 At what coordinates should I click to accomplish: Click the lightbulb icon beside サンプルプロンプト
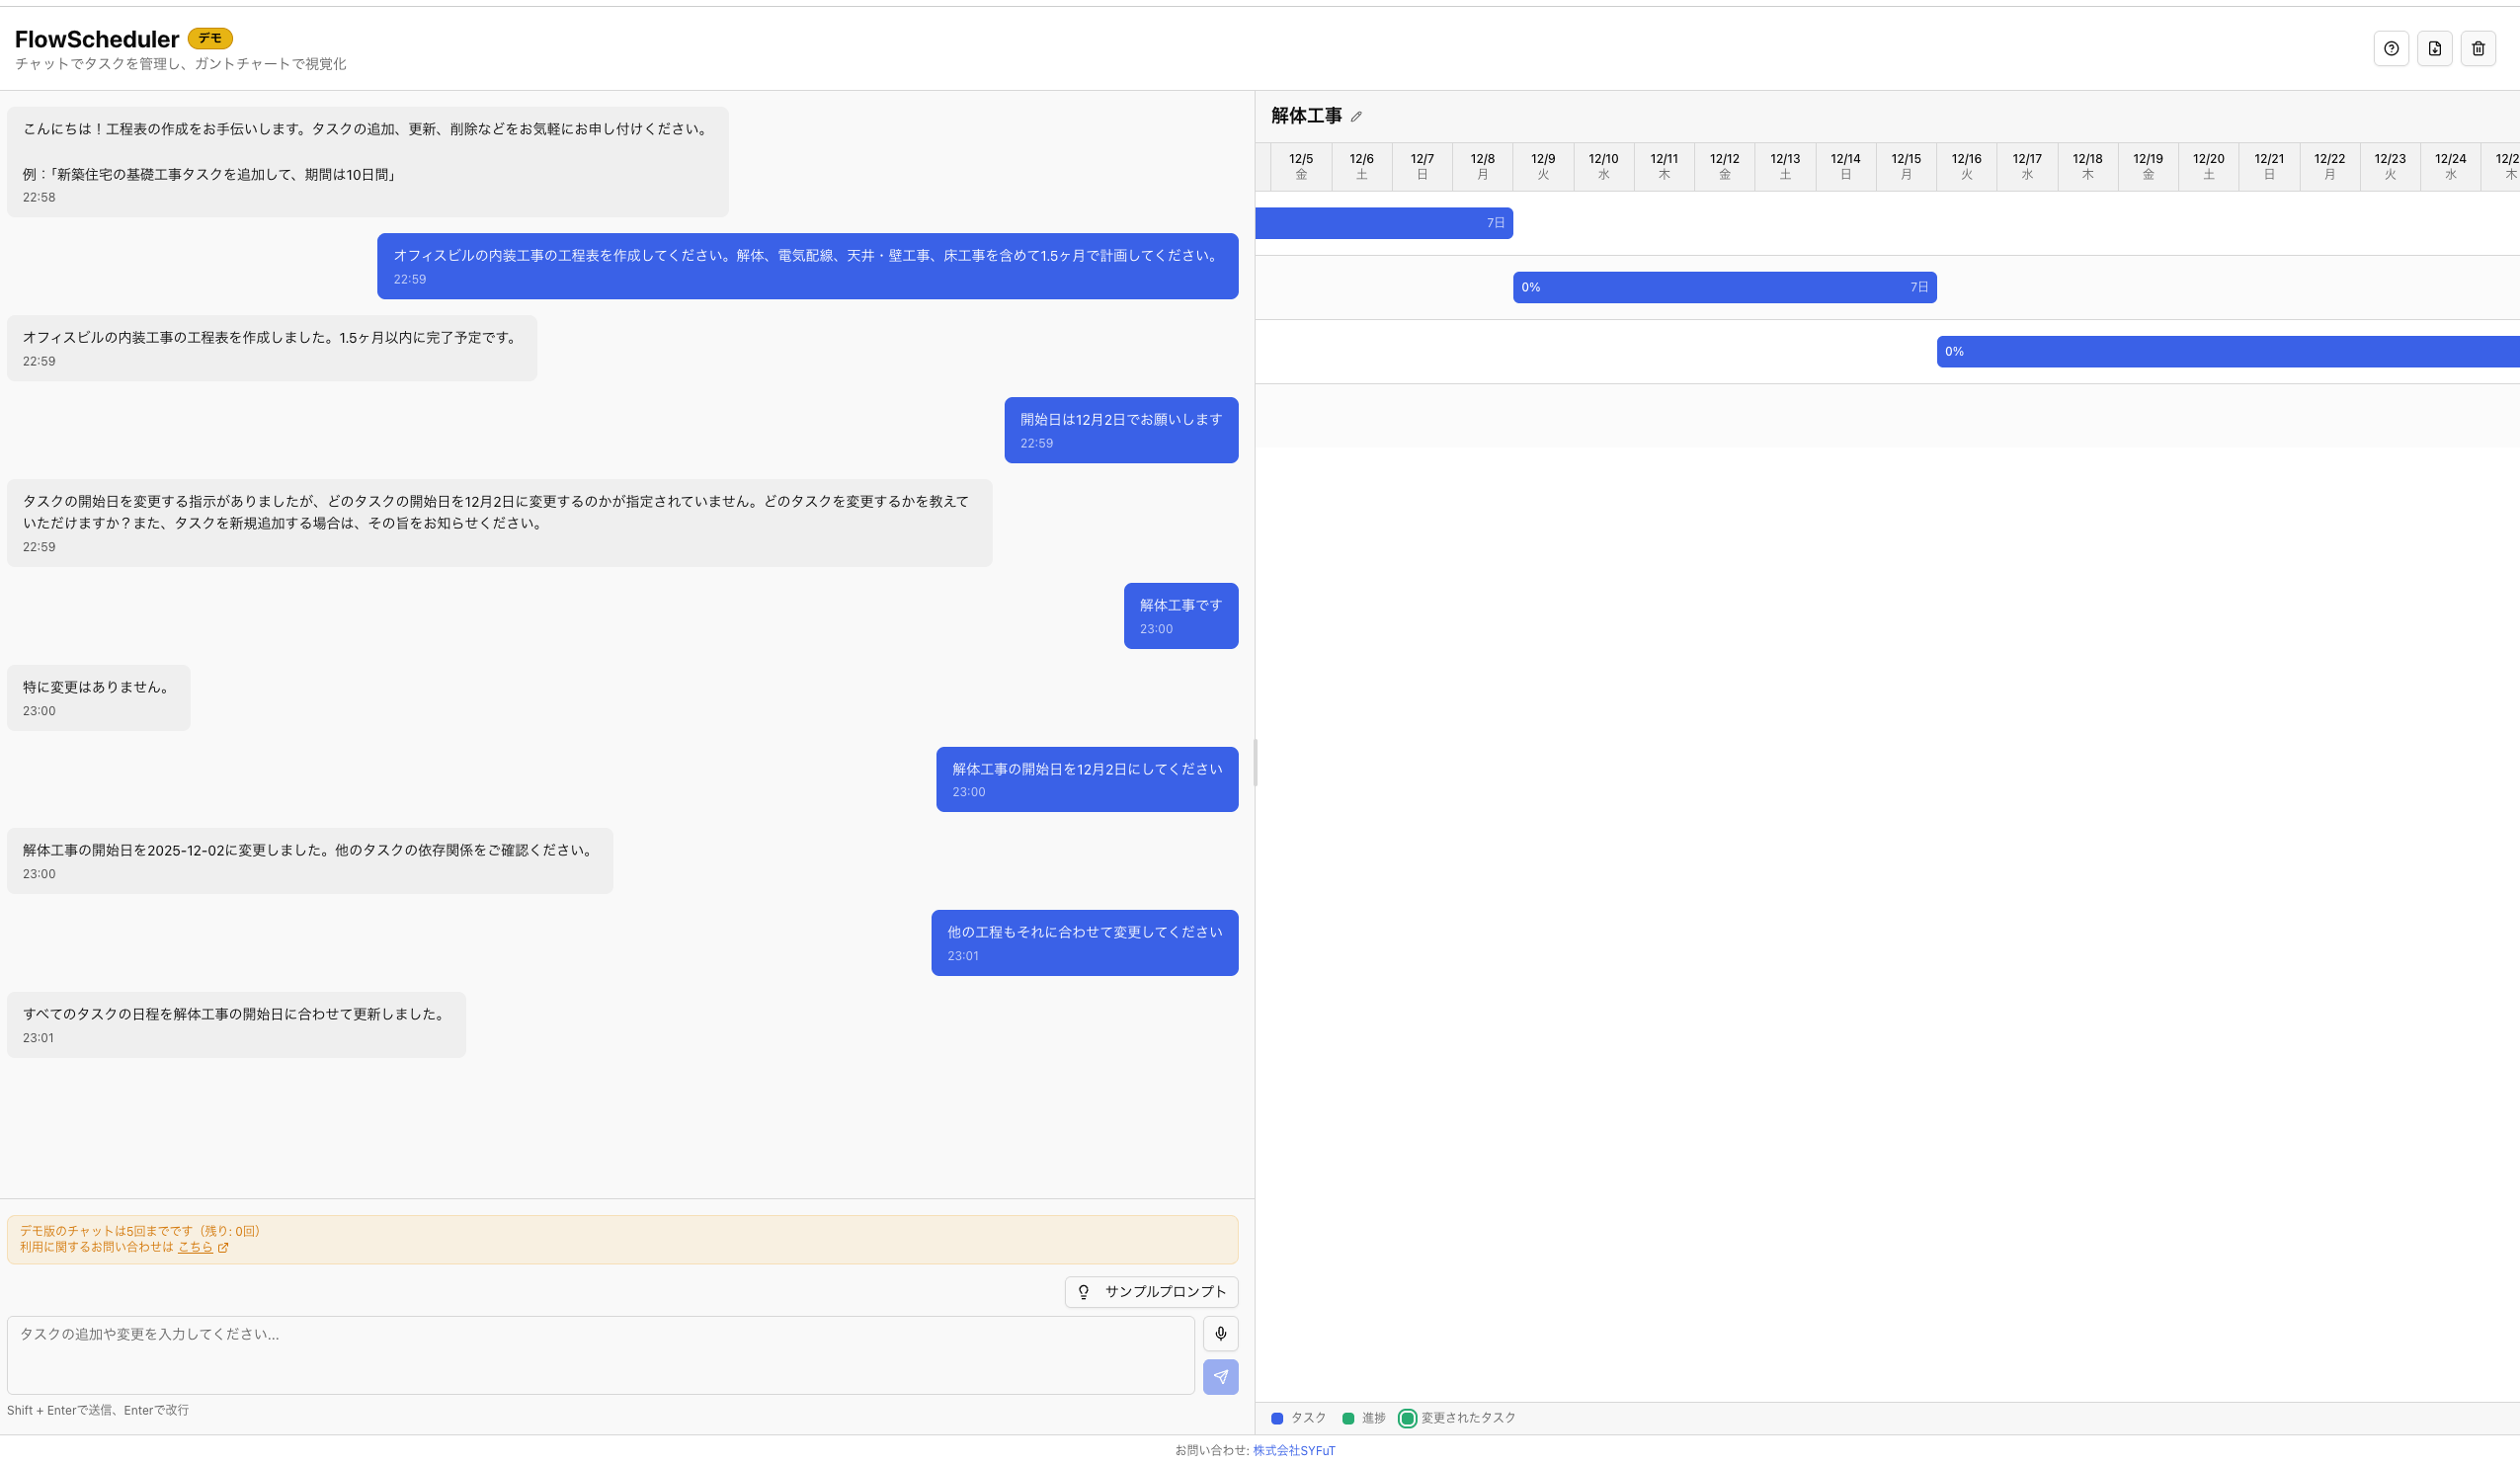[1084, 1291]
